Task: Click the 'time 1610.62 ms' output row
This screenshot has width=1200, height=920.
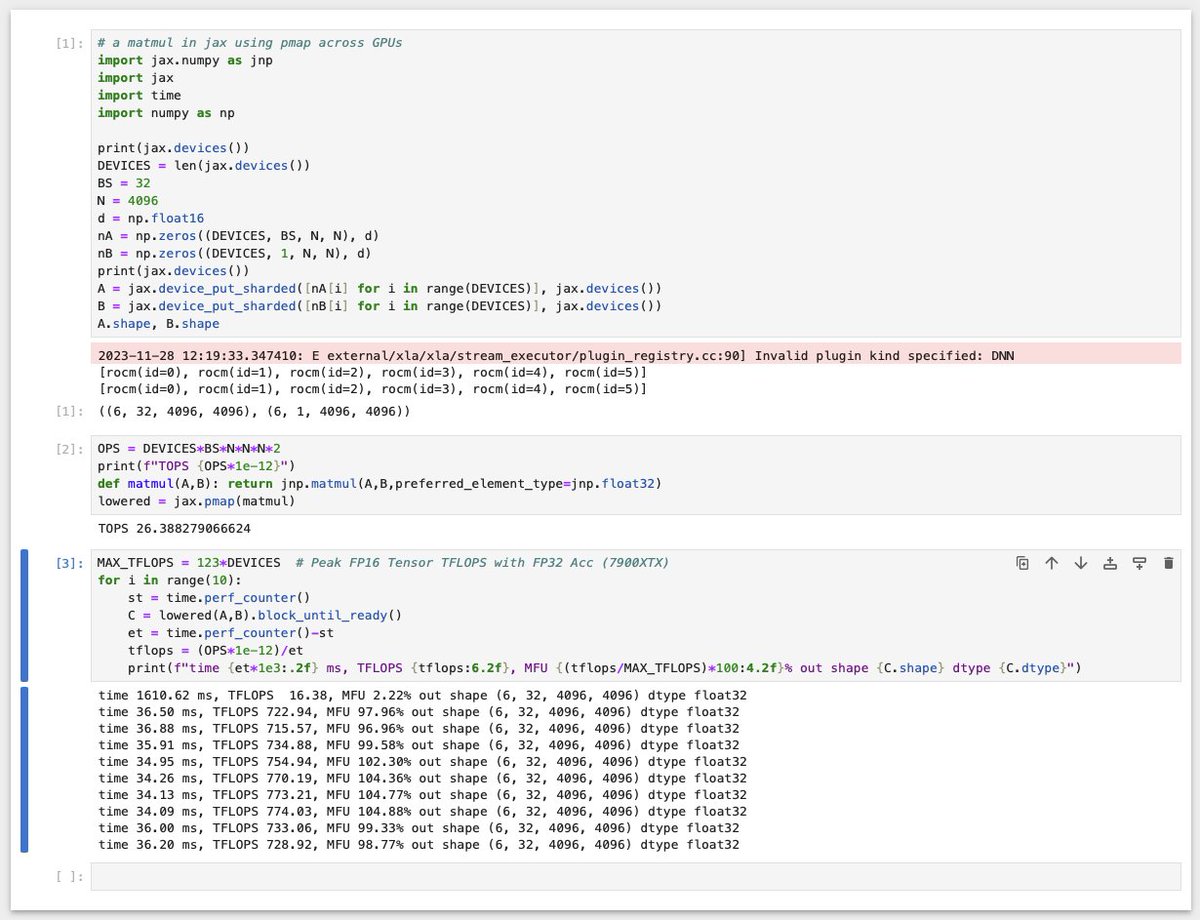Action: 422,695
